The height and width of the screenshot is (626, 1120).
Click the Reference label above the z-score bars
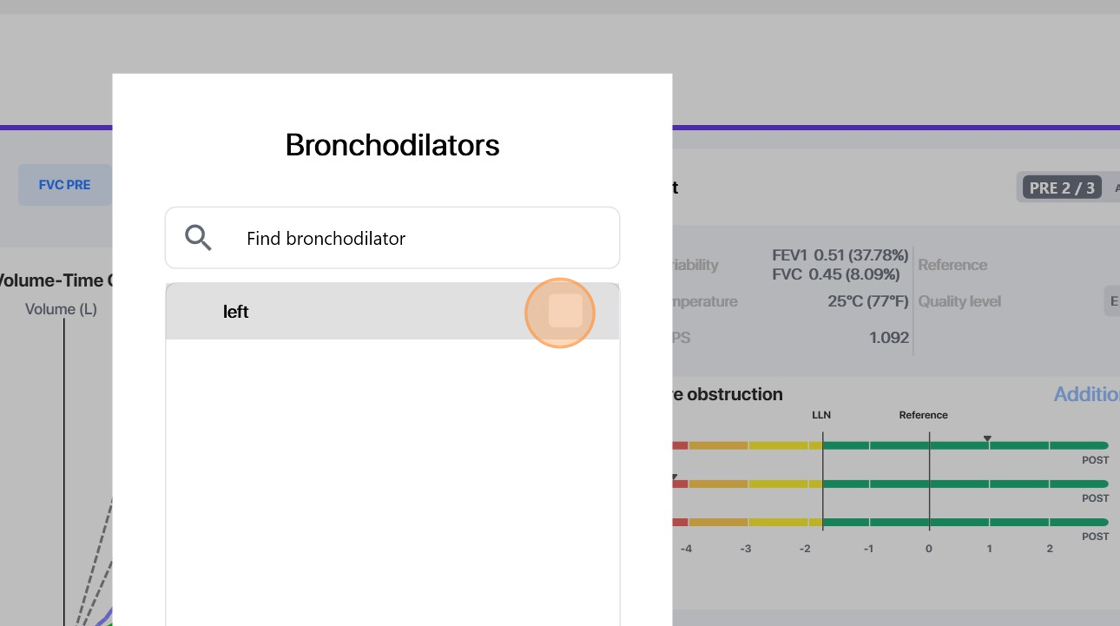pos(923,414)
